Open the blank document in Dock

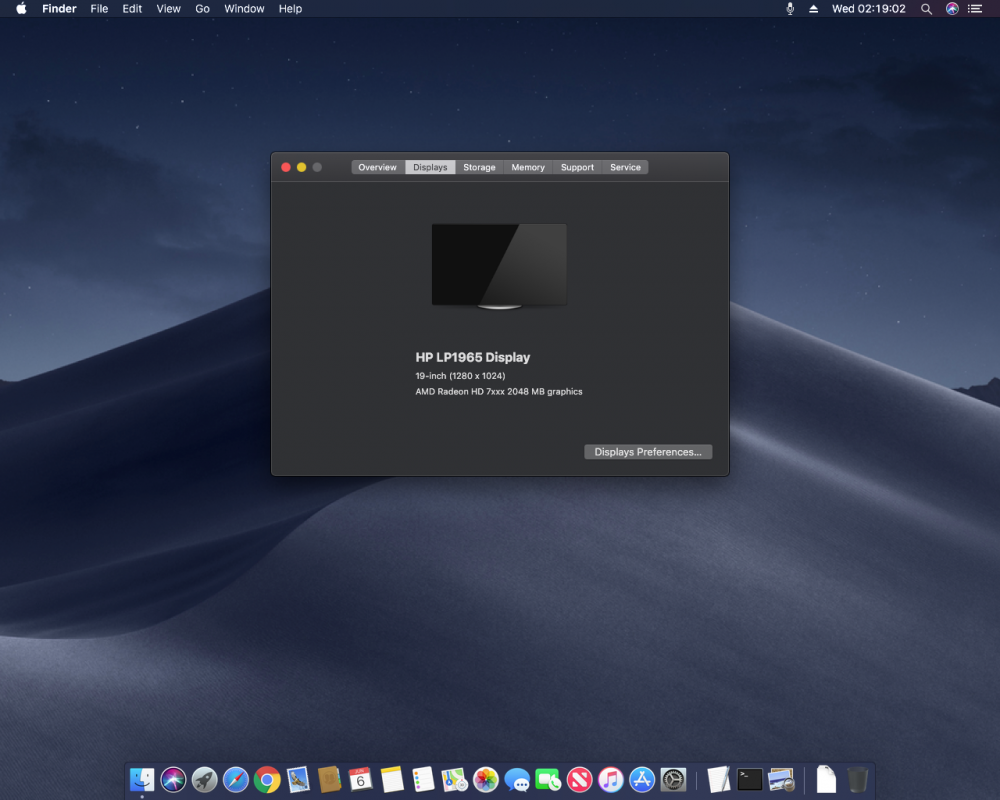click(826, 780)
